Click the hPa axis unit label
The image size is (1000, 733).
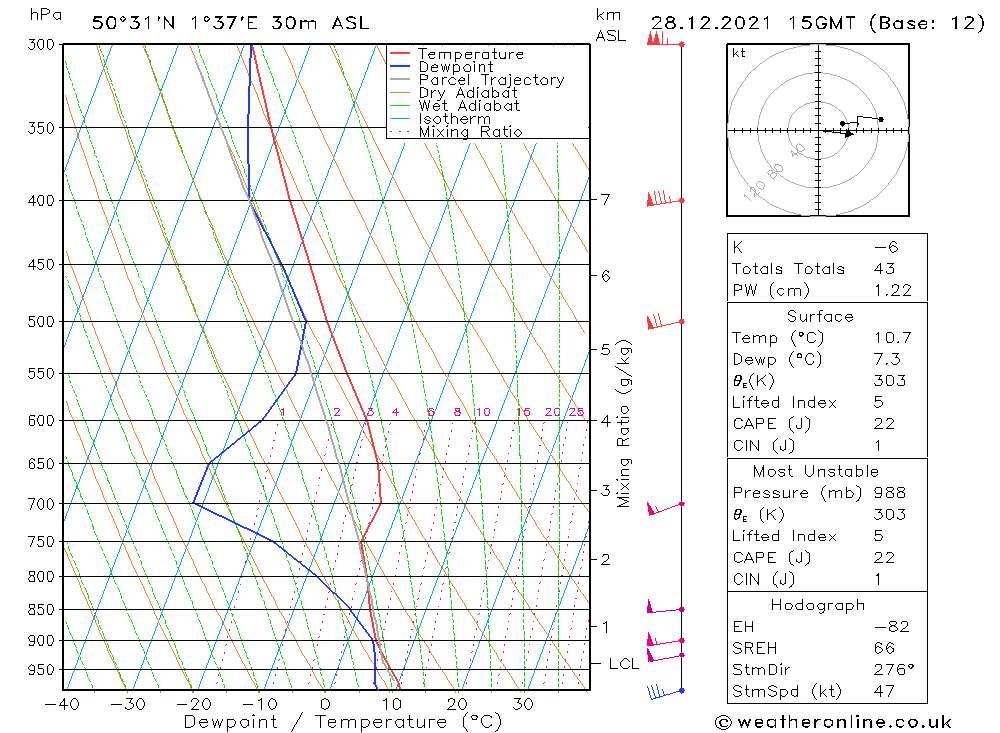click(x=46, y=15)
